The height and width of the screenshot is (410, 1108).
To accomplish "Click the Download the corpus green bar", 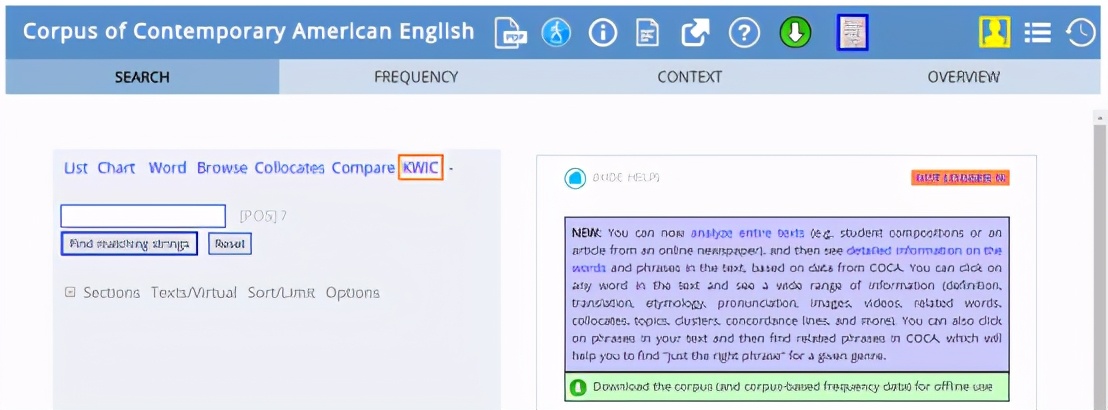I will [787, 387].
